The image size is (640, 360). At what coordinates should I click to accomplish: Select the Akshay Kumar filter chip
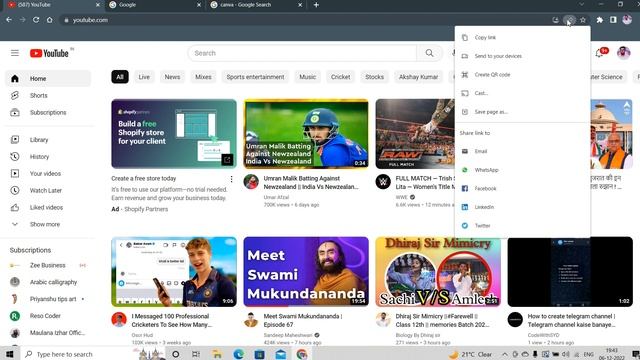coord(418,77)
